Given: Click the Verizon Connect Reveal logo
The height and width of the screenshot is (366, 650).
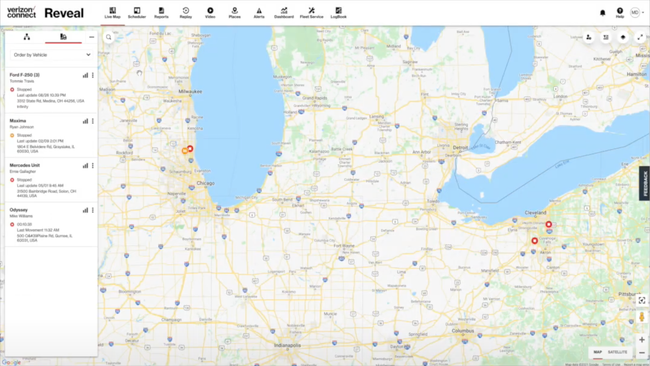Looking at the screenshot, I should 45,13.
